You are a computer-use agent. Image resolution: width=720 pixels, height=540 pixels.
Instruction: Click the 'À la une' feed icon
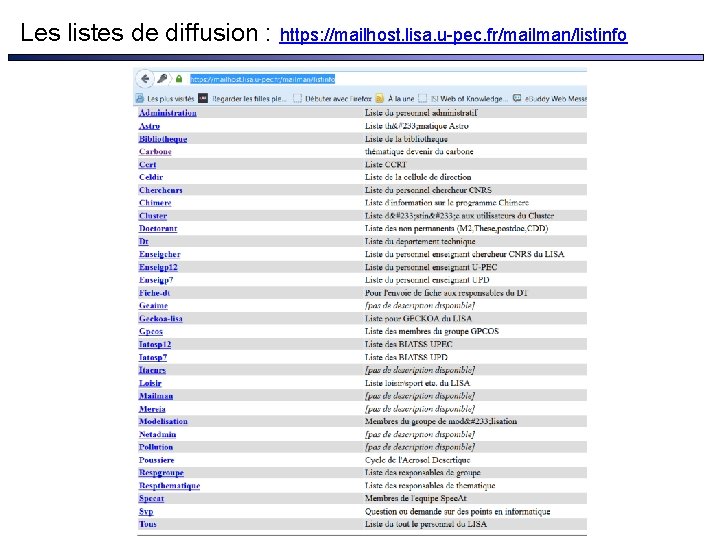click(380, 98)
